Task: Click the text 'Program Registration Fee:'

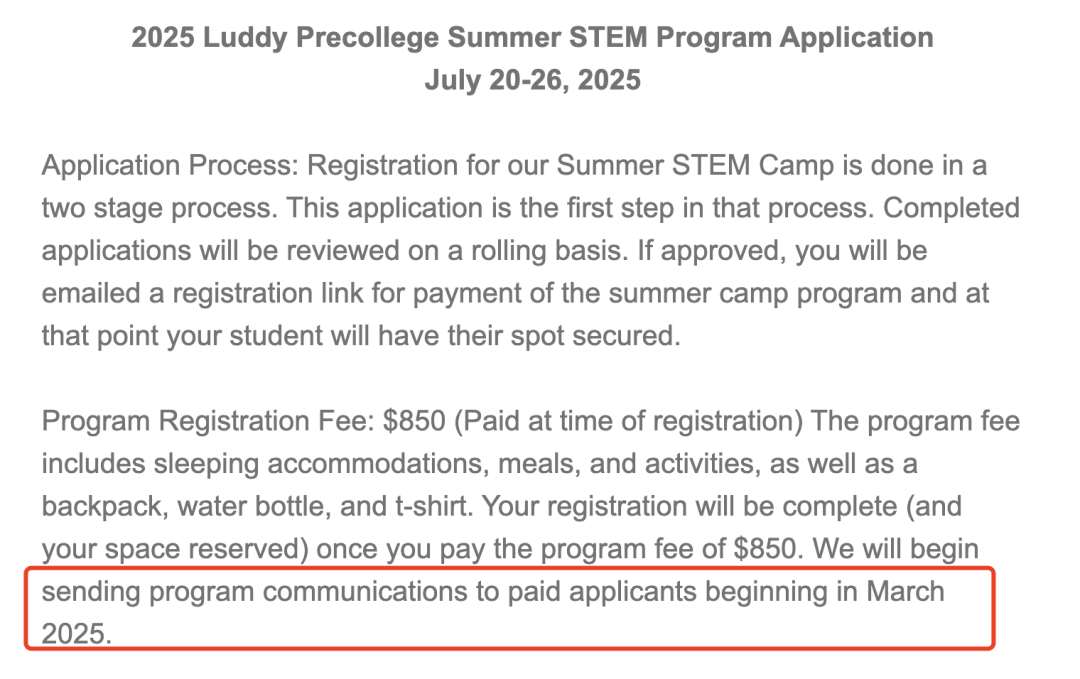Action: click(x=208, y=421)
